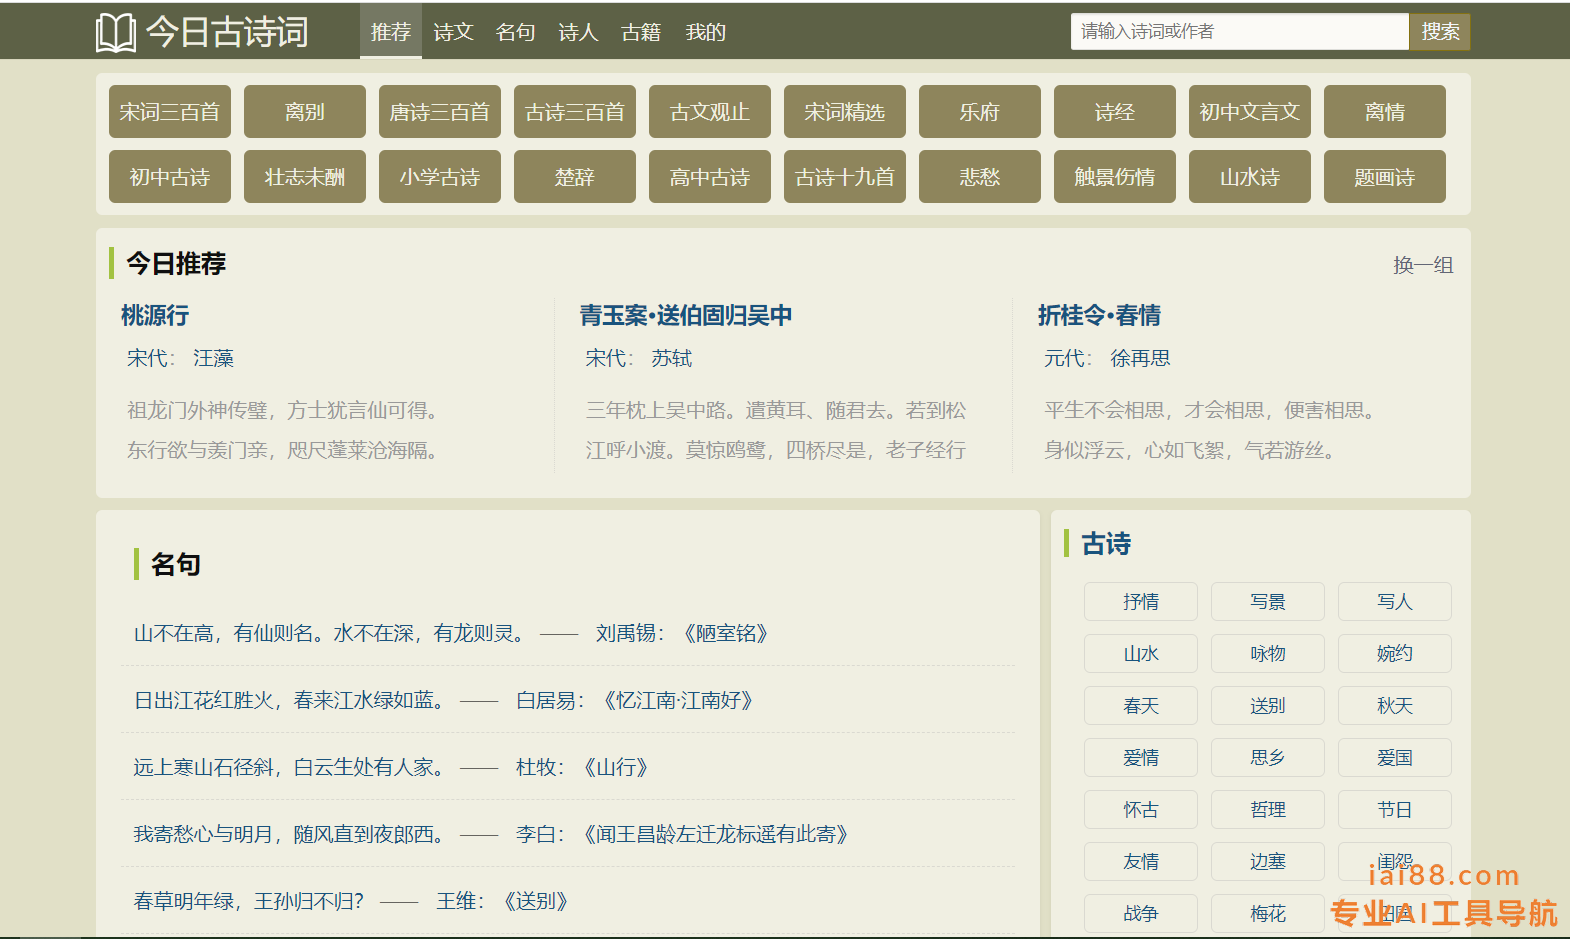Select the 咏物 poetry tag
This screenshot has height=939, width=1570.
(1268, 653)
